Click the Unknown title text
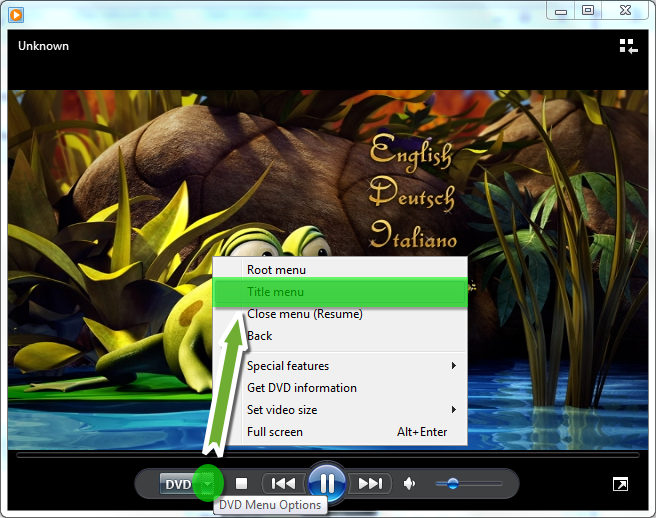656x518 pixels. [x=44, y=46]
